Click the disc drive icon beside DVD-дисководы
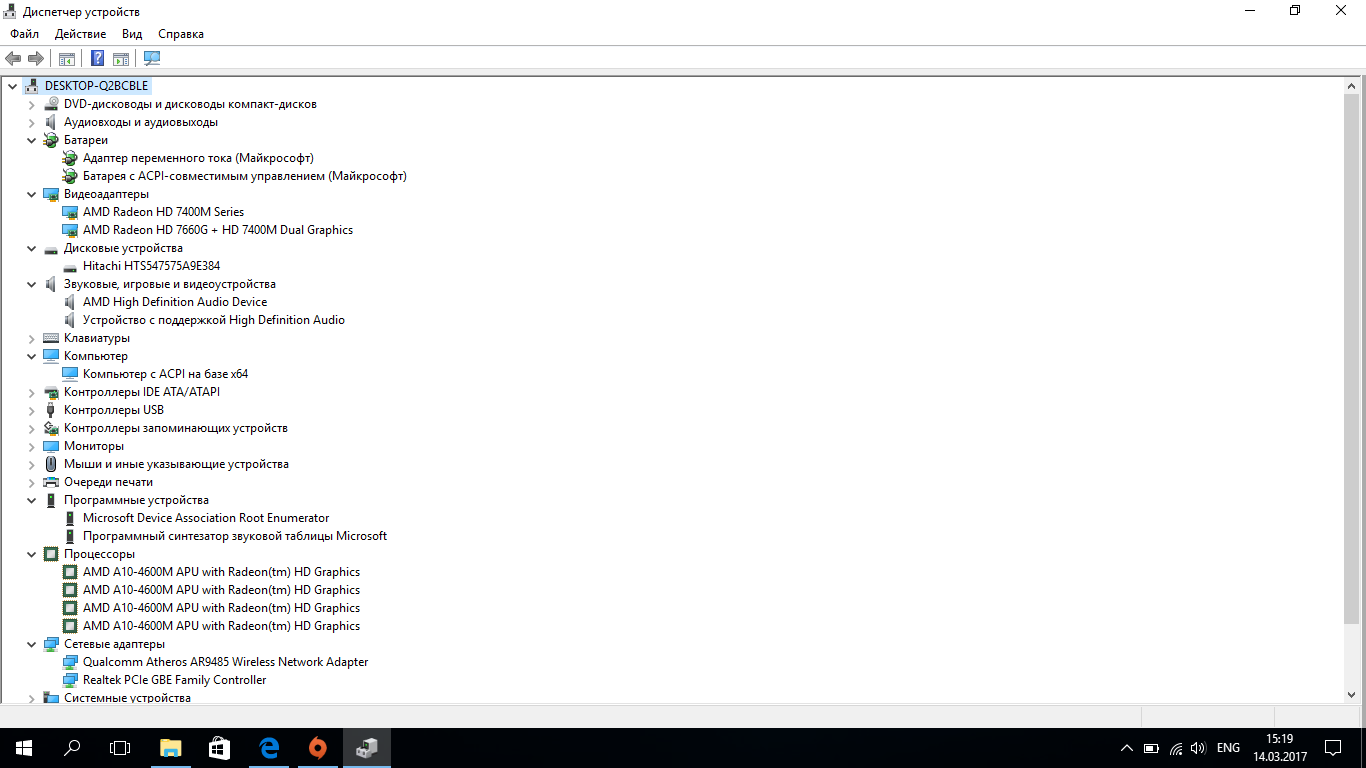Screen dimensions: 1366x768 pyautogui.click(x=51, y=104)
